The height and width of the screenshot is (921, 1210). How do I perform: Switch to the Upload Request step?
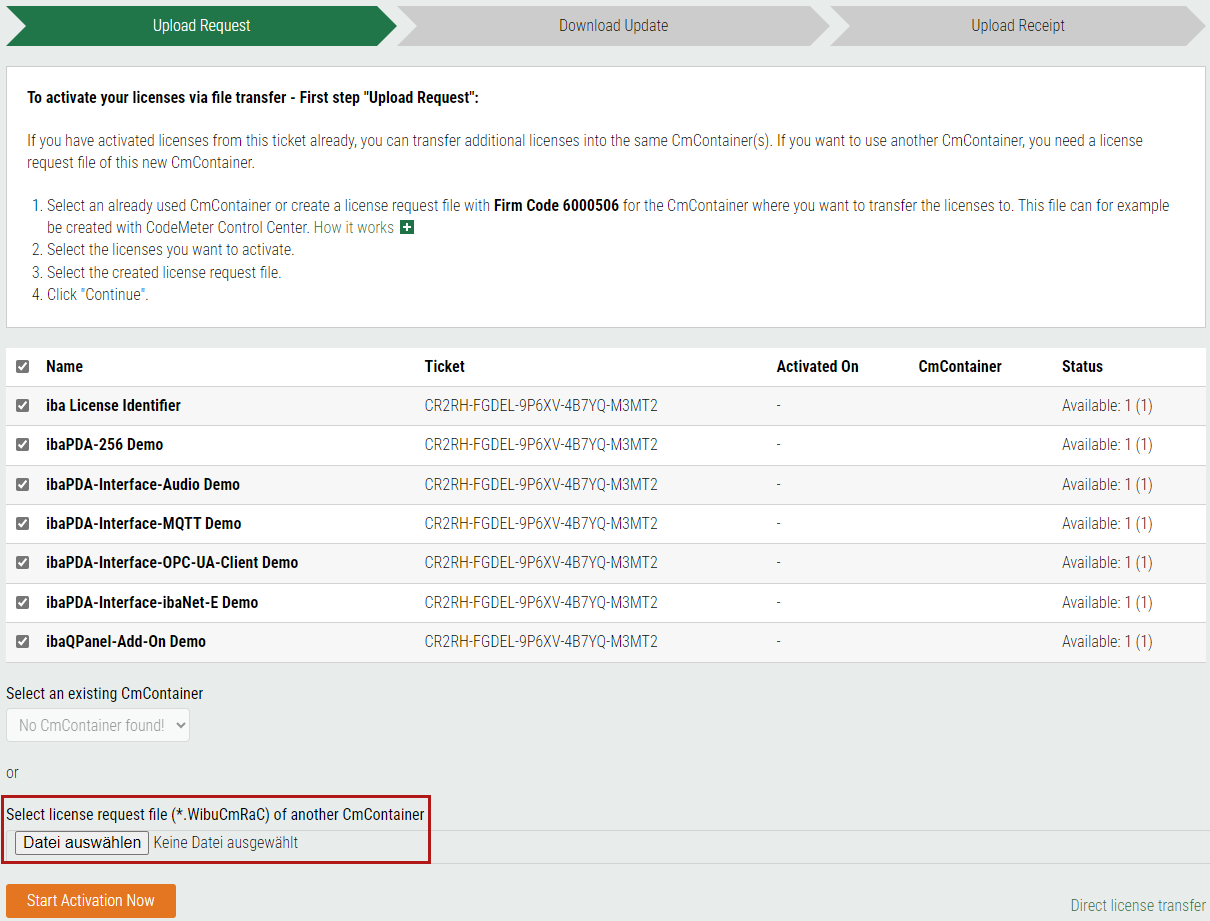[201, 26]
